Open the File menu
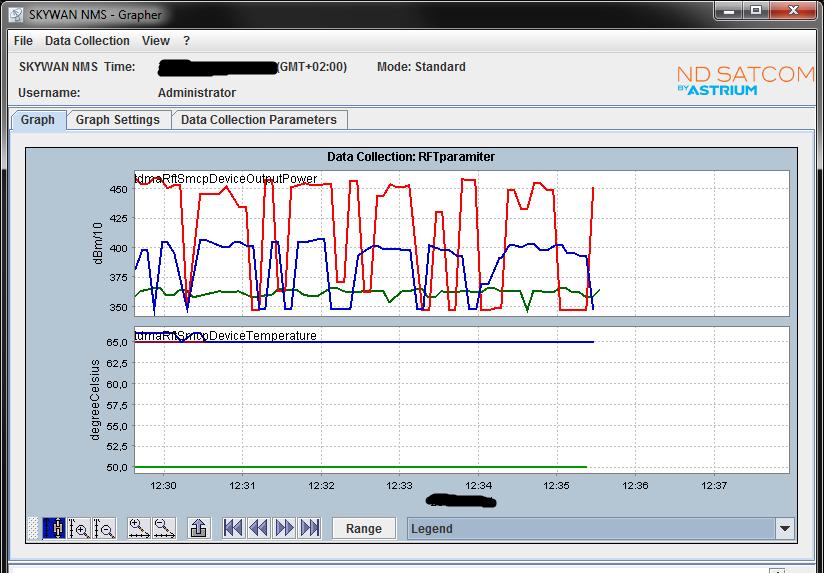Screen dimensions: 824x573 (23, 40)
